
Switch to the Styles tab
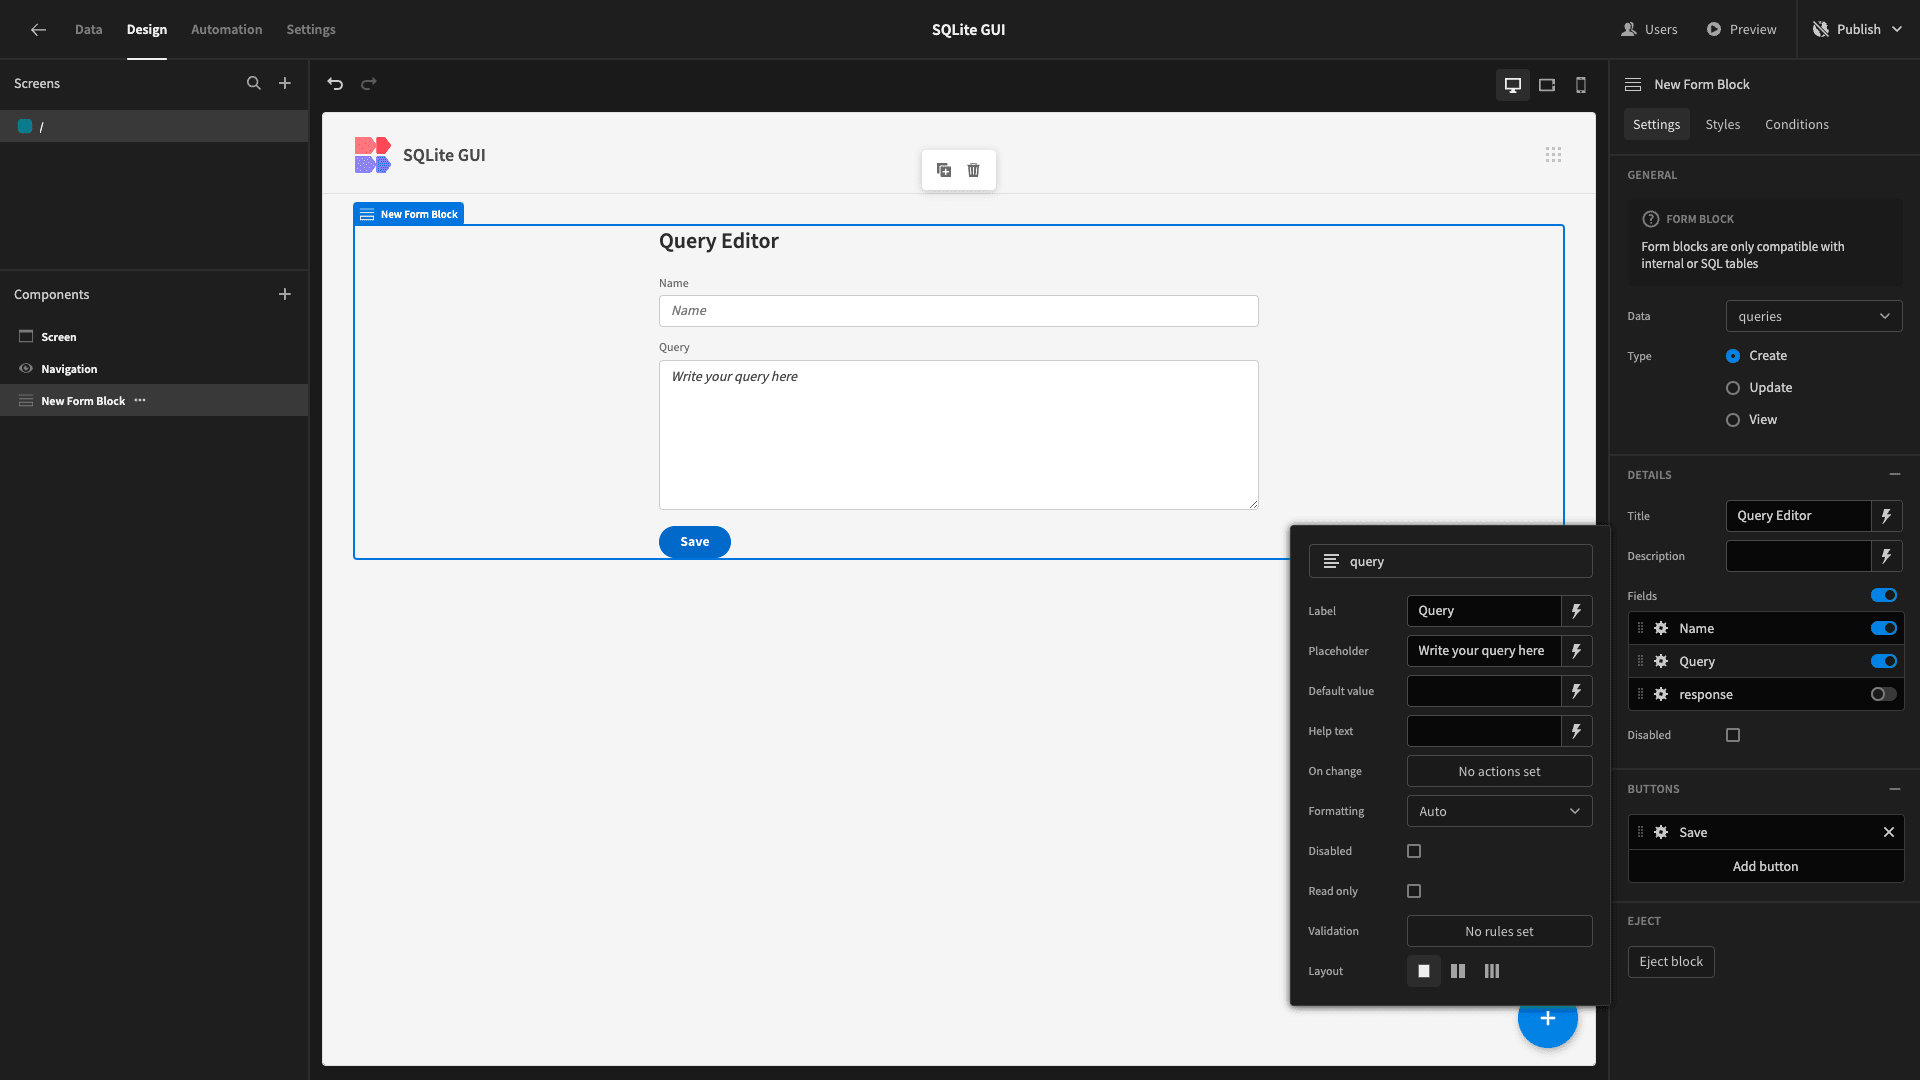click(x=1722, y=124)
